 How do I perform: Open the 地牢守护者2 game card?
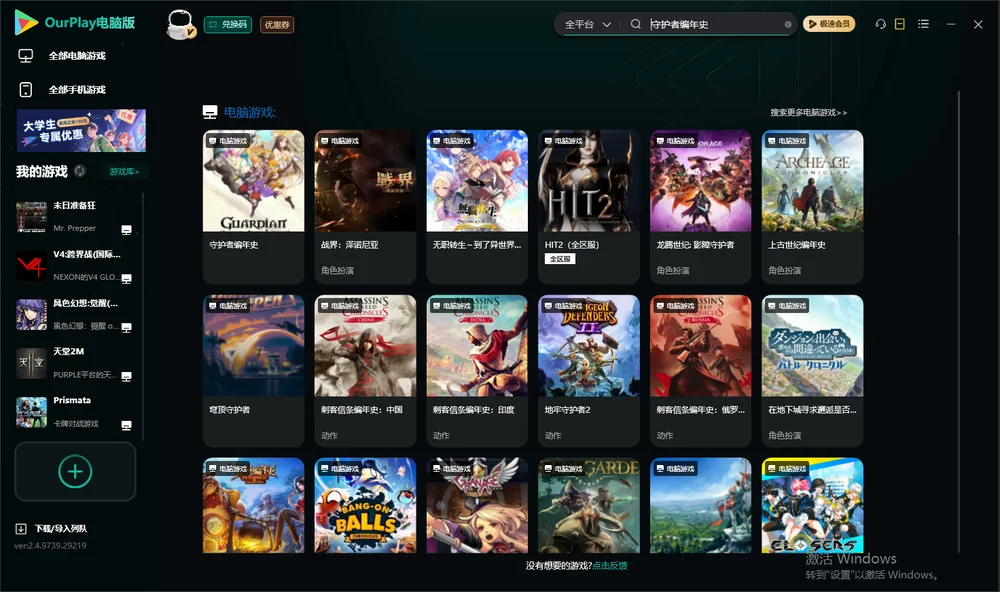(589, 371)
